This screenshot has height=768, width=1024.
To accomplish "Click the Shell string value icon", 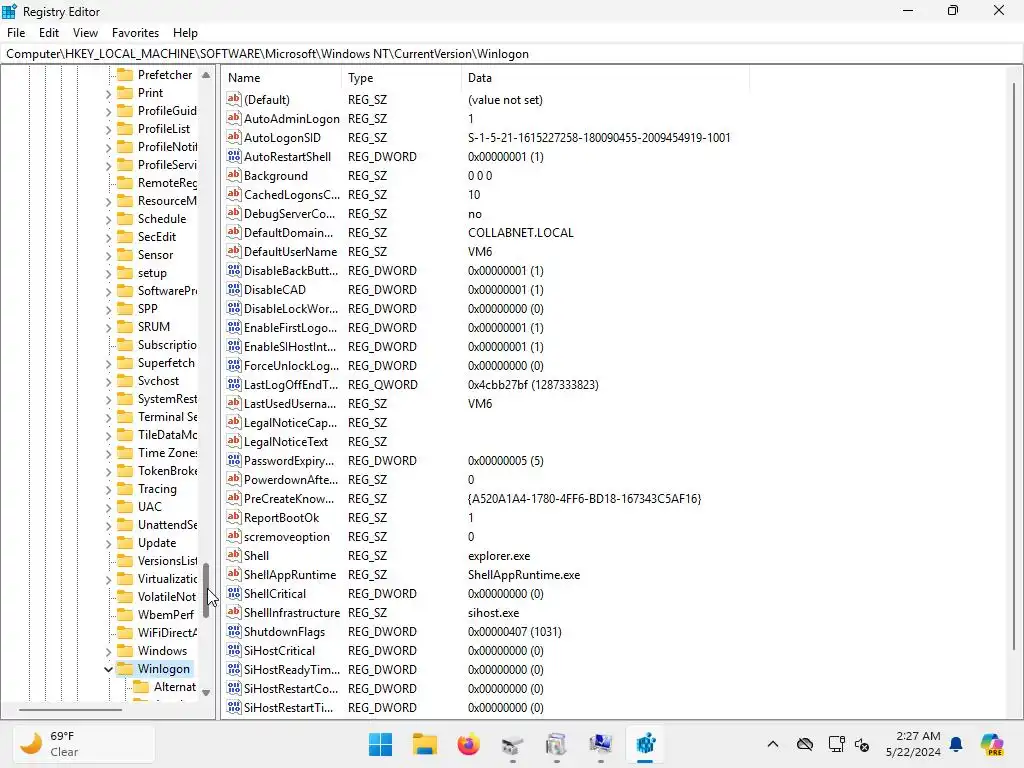I will 234,555.
